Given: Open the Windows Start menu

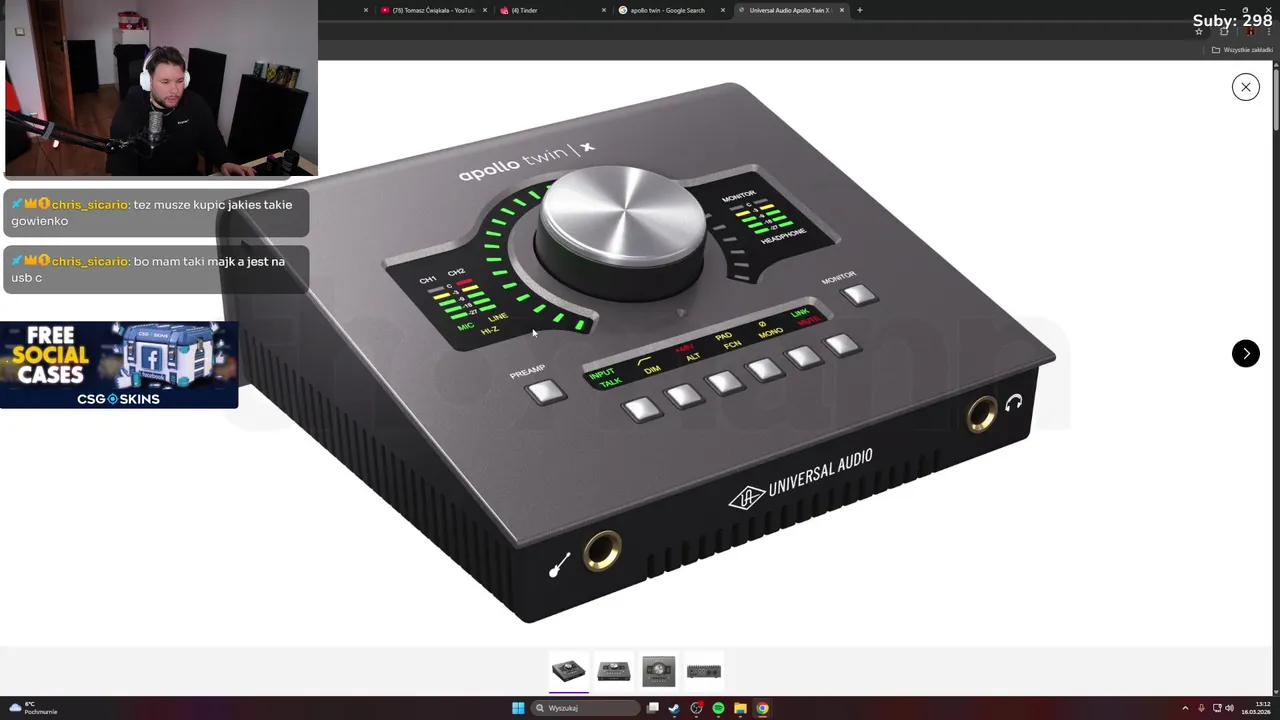Looking at the screenshot, I should [518, 708].
